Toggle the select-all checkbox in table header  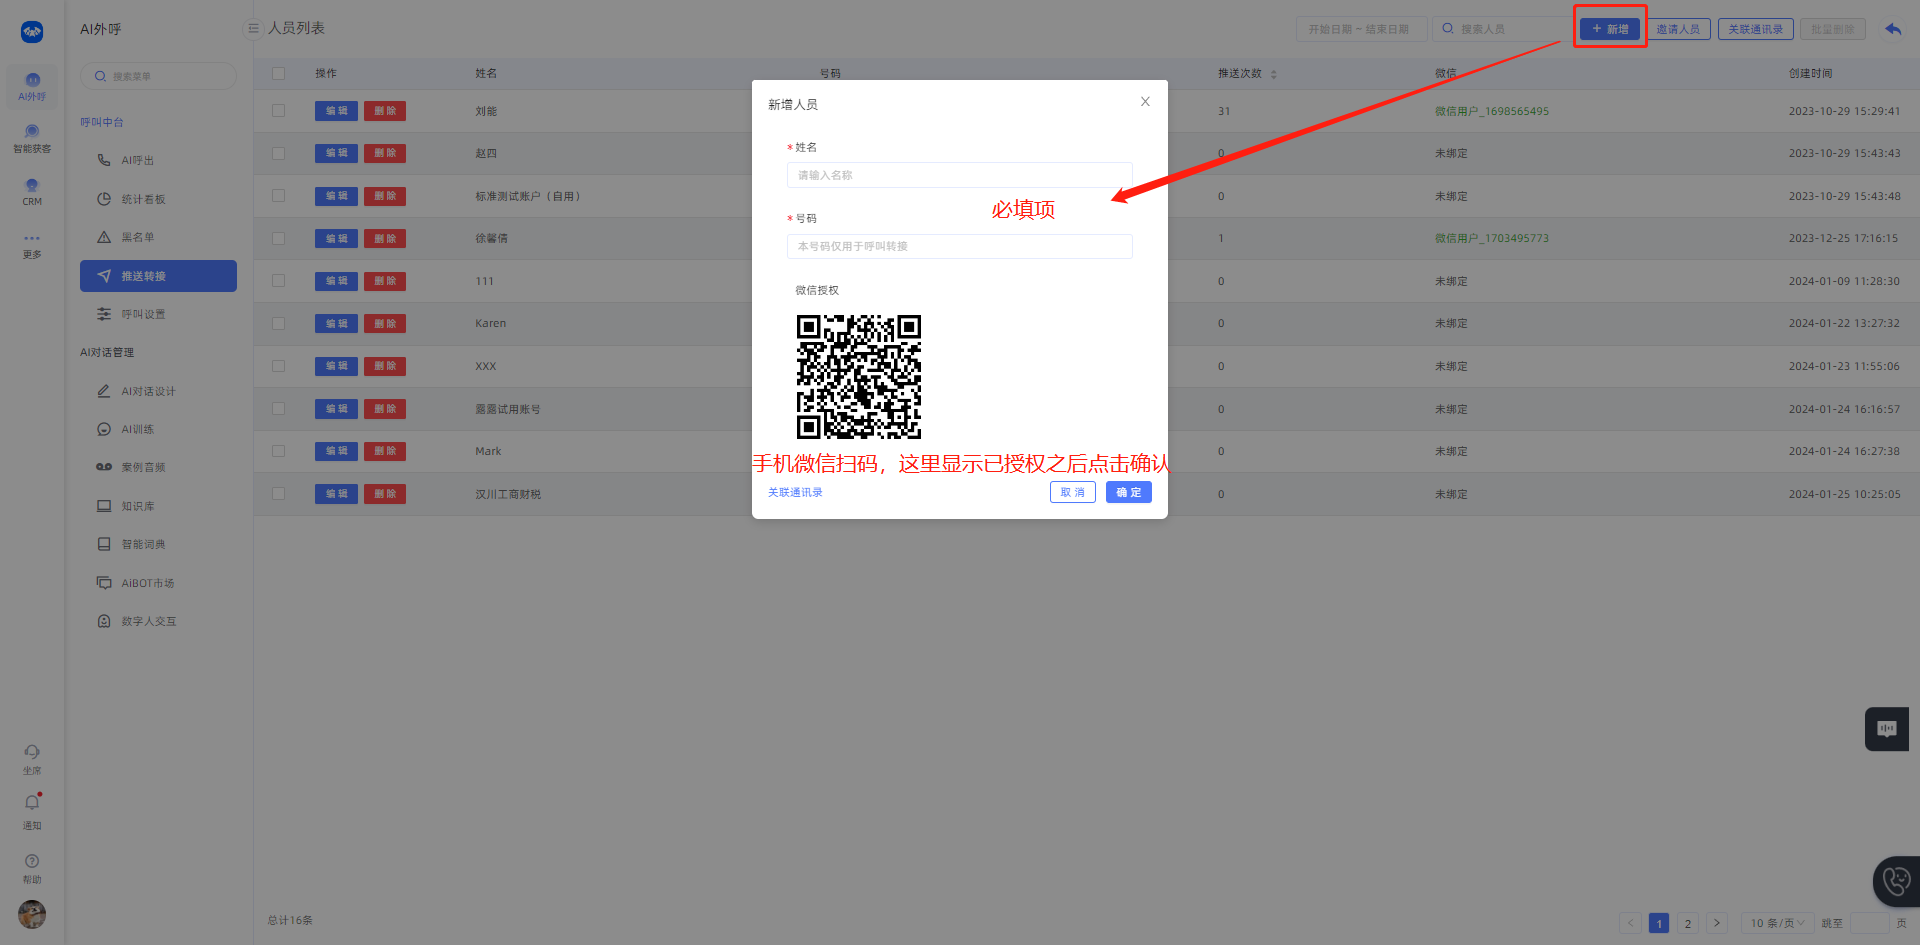pos(278,73)
